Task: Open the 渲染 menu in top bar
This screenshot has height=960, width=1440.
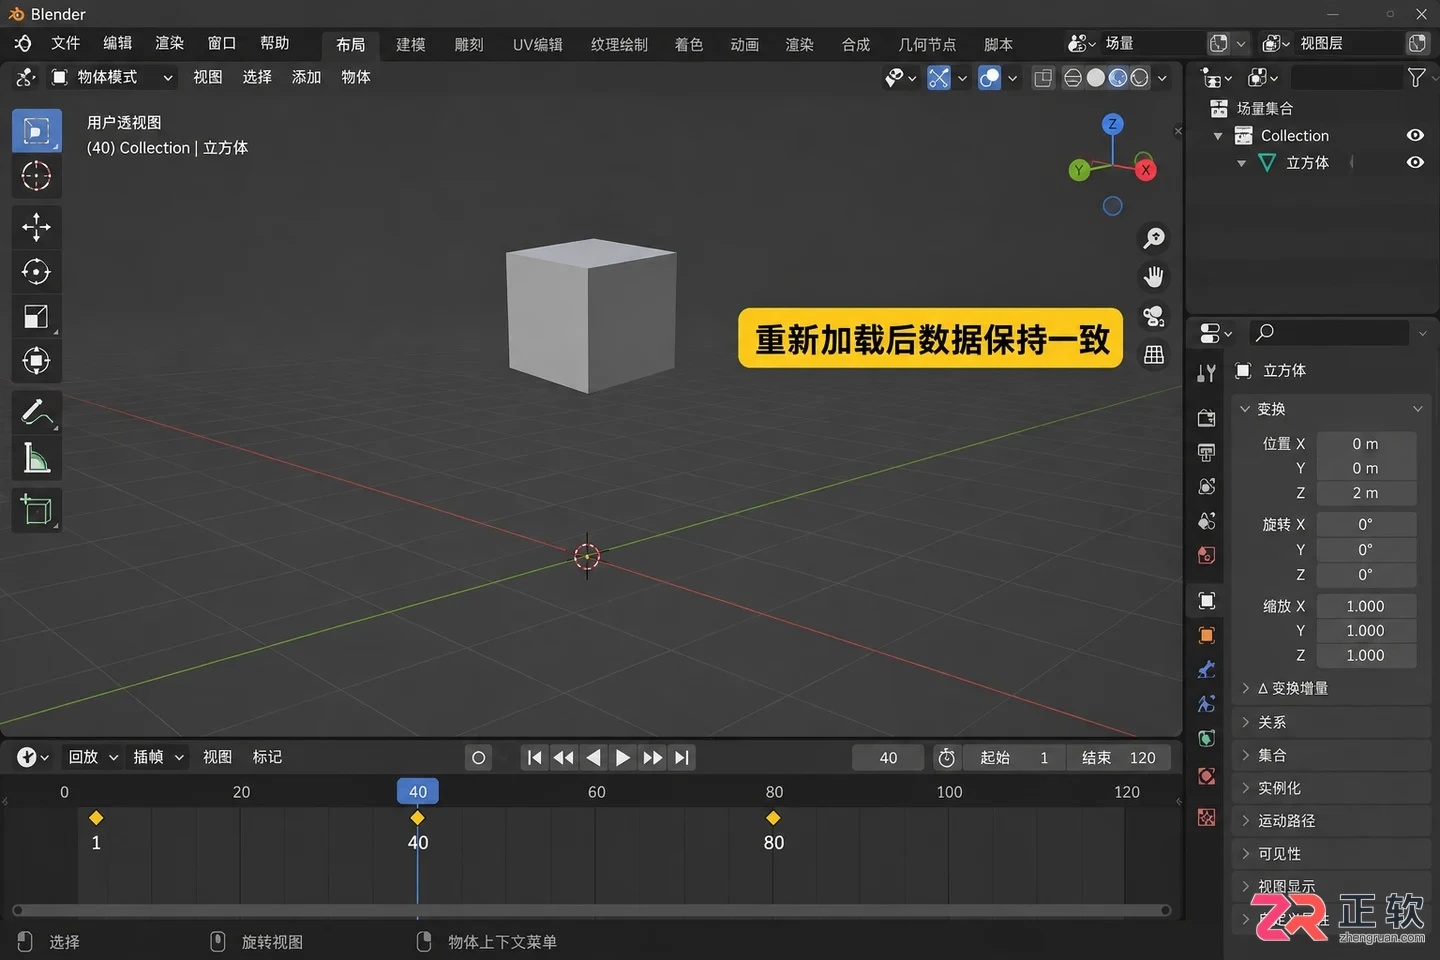Action: (169, 43)
